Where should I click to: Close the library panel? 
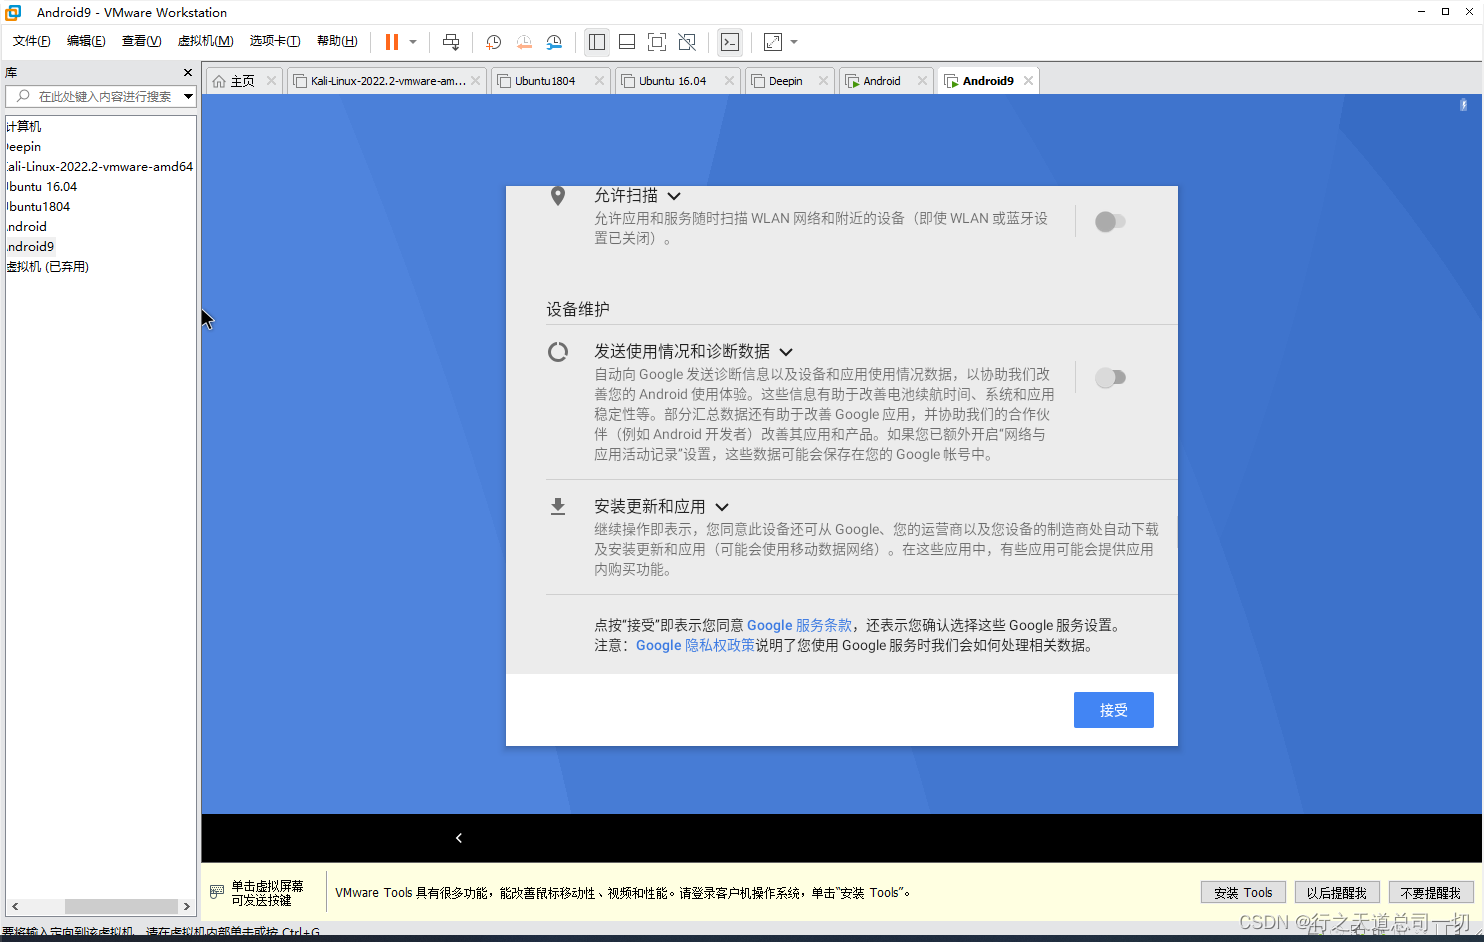(x=187, y=73)
